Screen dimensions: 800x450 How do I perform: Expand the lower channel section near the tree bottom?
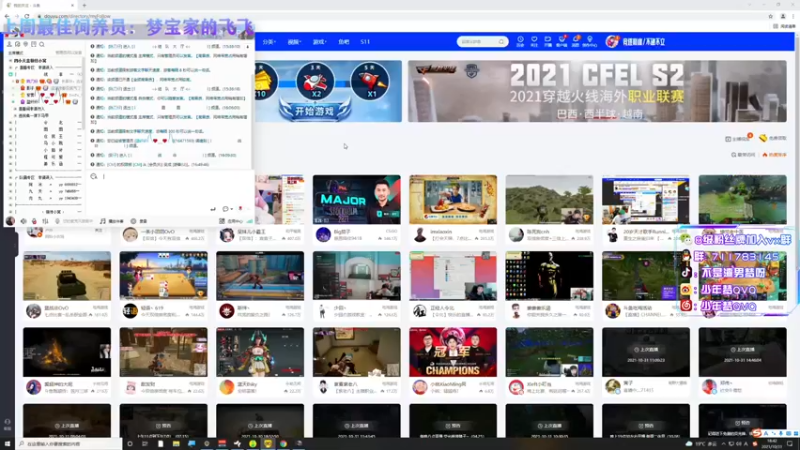pos(10,178)
